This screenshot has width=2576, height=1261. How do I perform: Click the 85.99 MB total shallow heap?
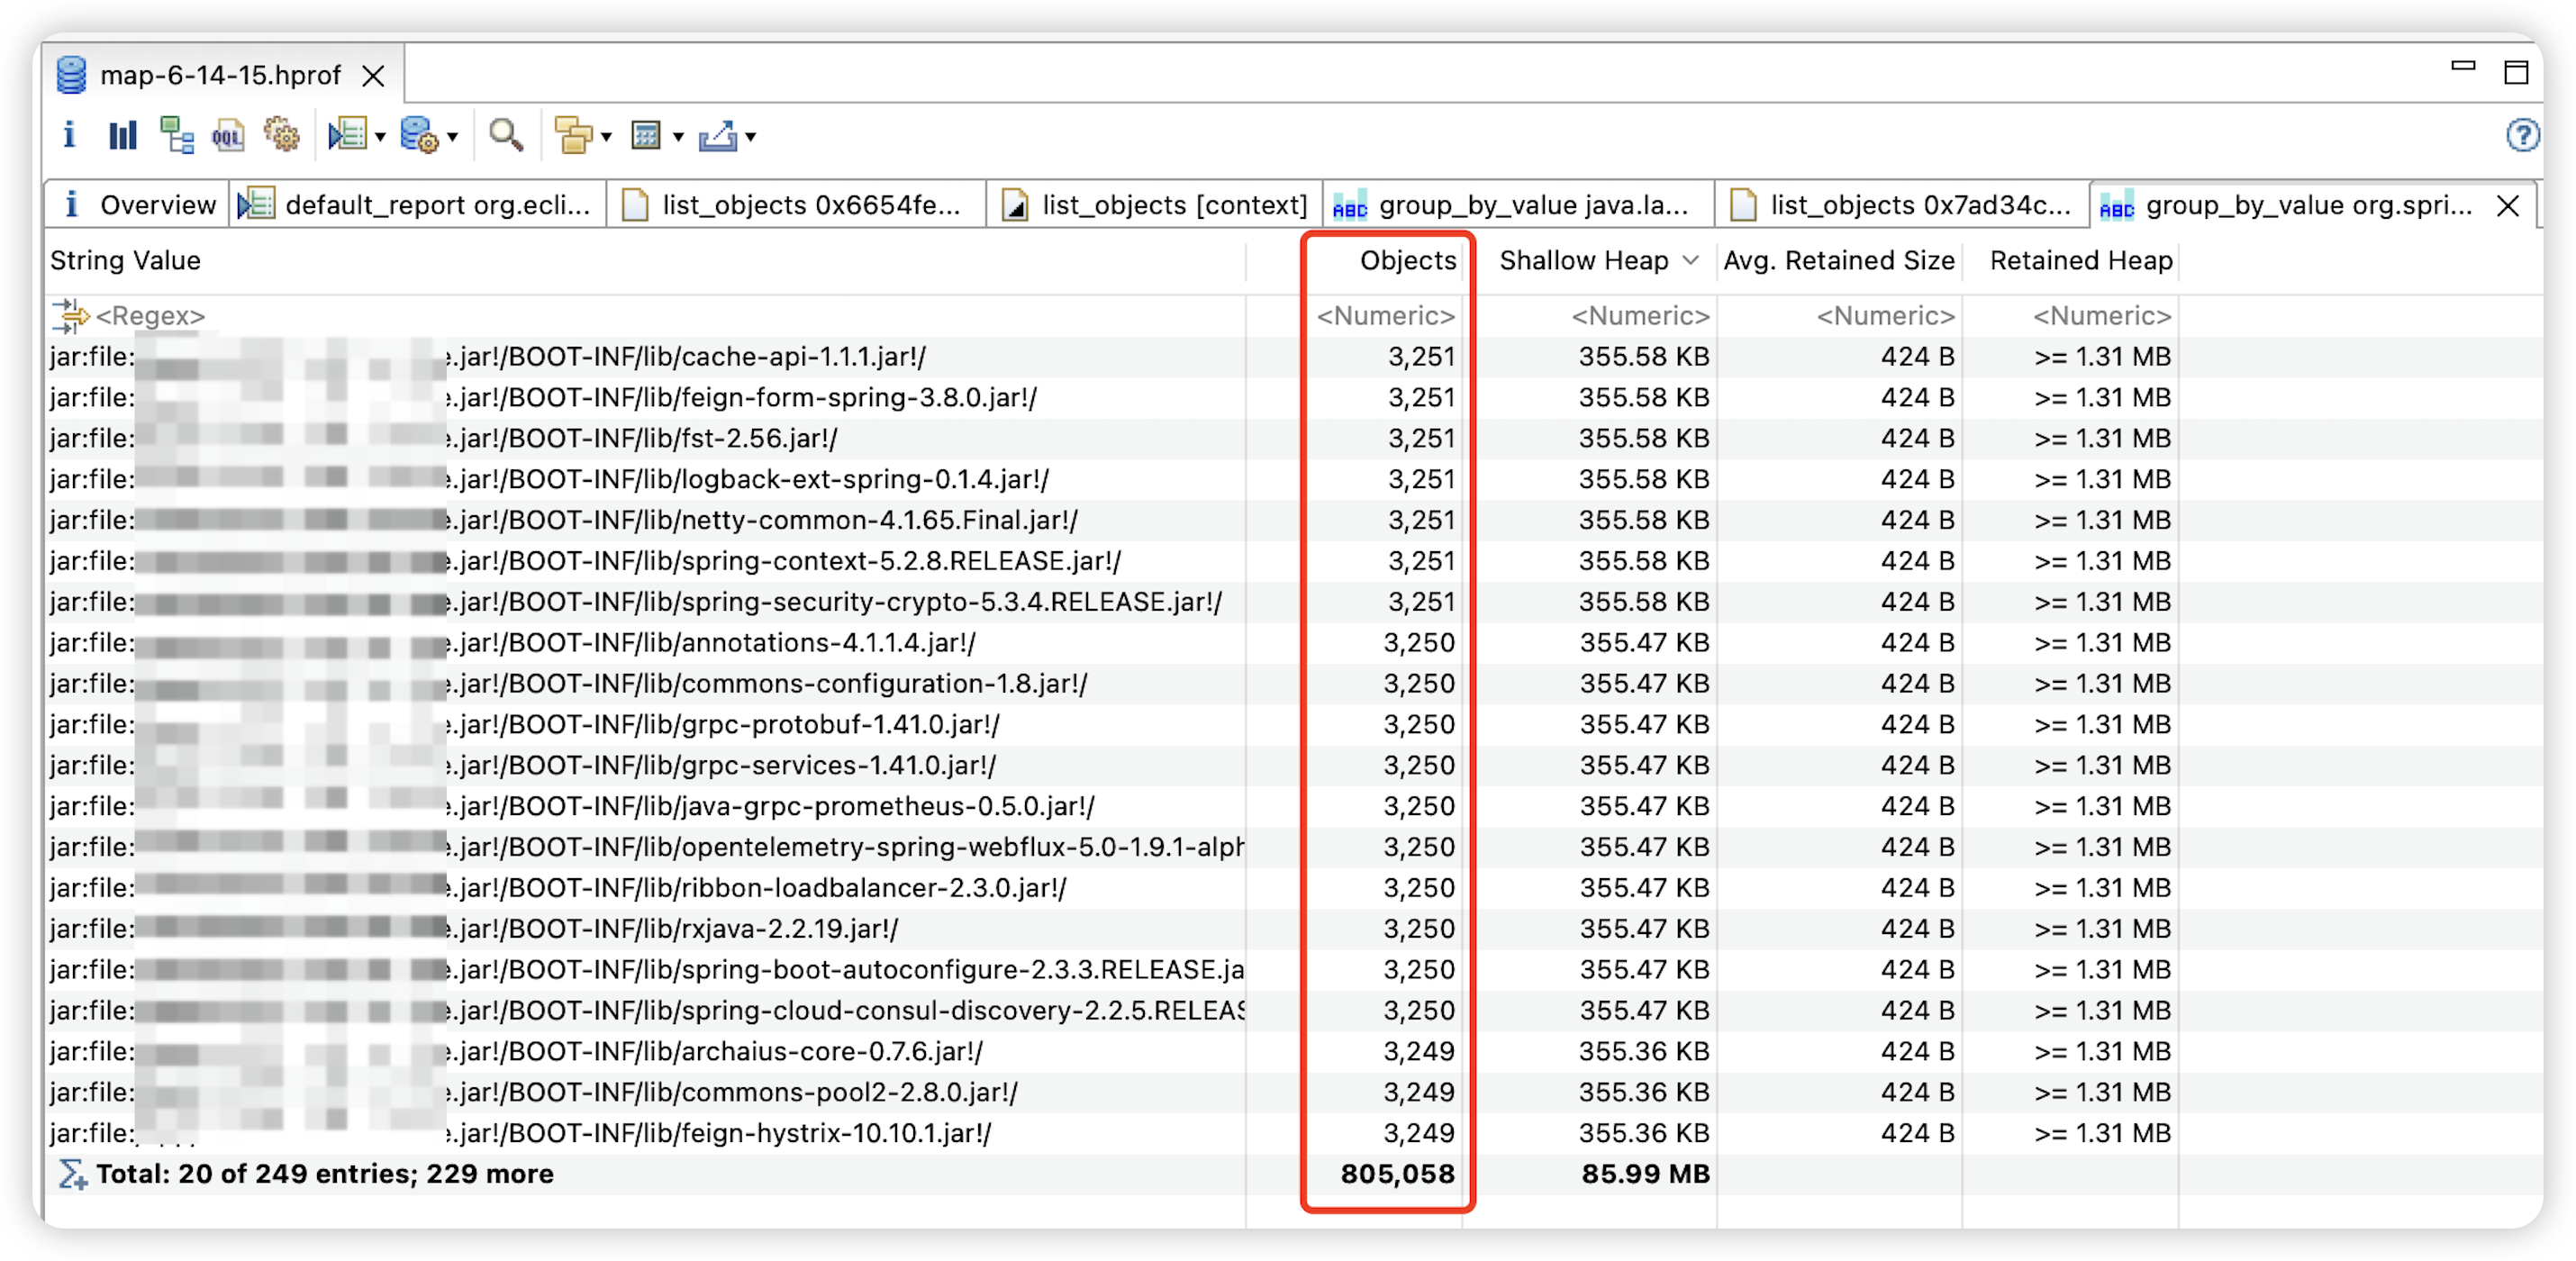(x=1645, y=1174)
